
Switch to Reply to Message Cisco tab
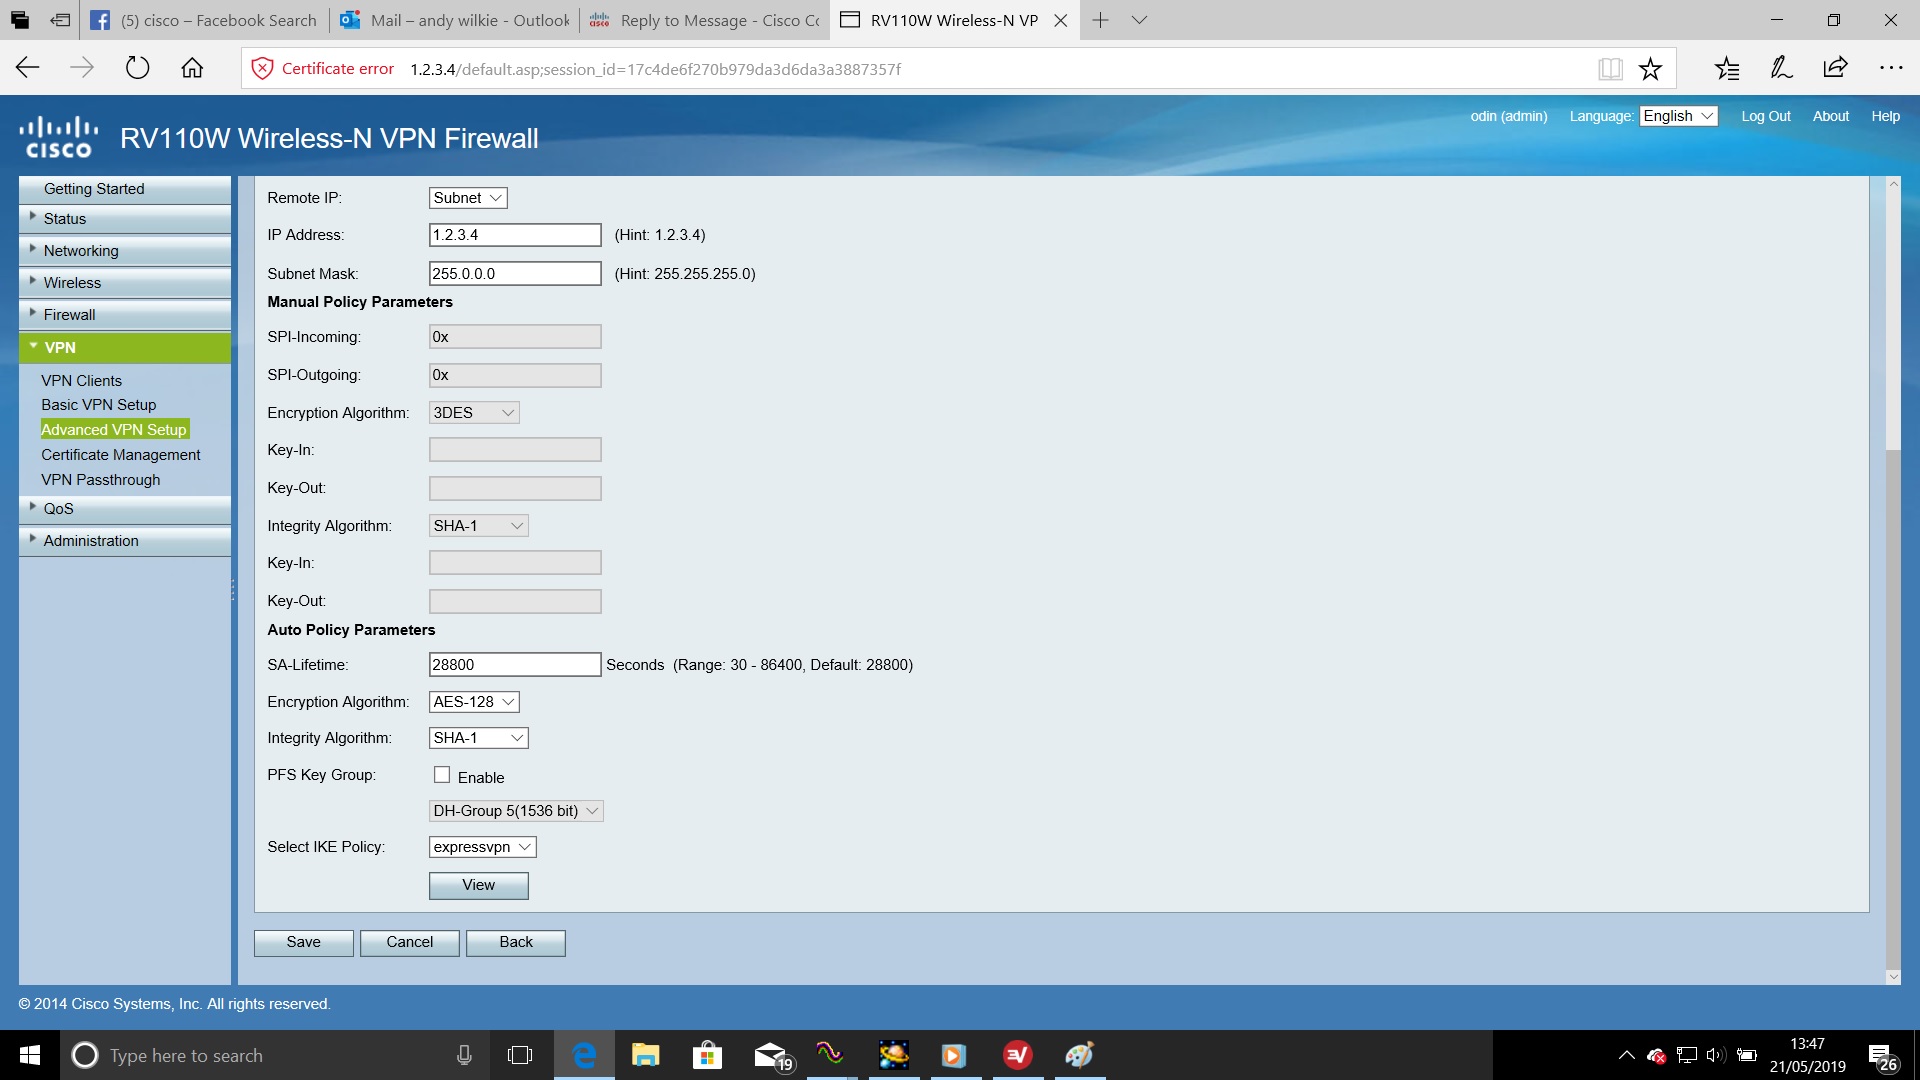coord(705,20)
